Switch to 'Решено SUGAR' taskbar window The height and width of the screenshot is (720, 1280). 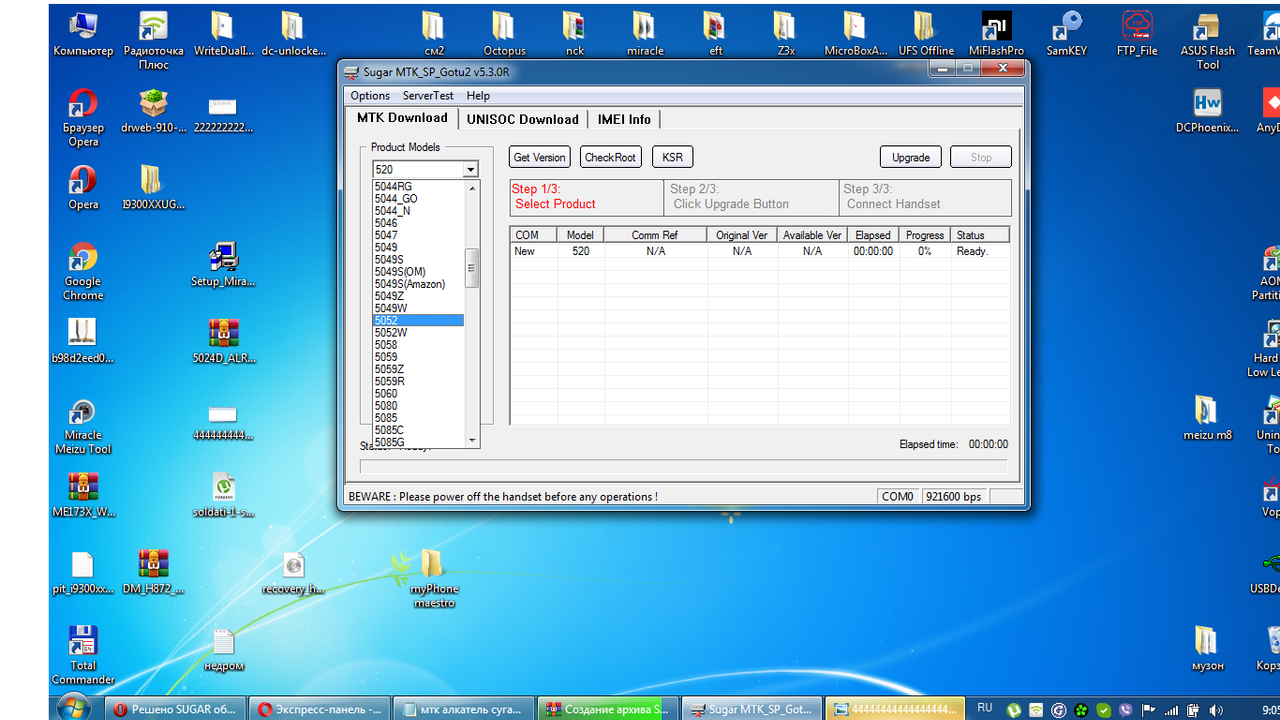pos(174,709)
